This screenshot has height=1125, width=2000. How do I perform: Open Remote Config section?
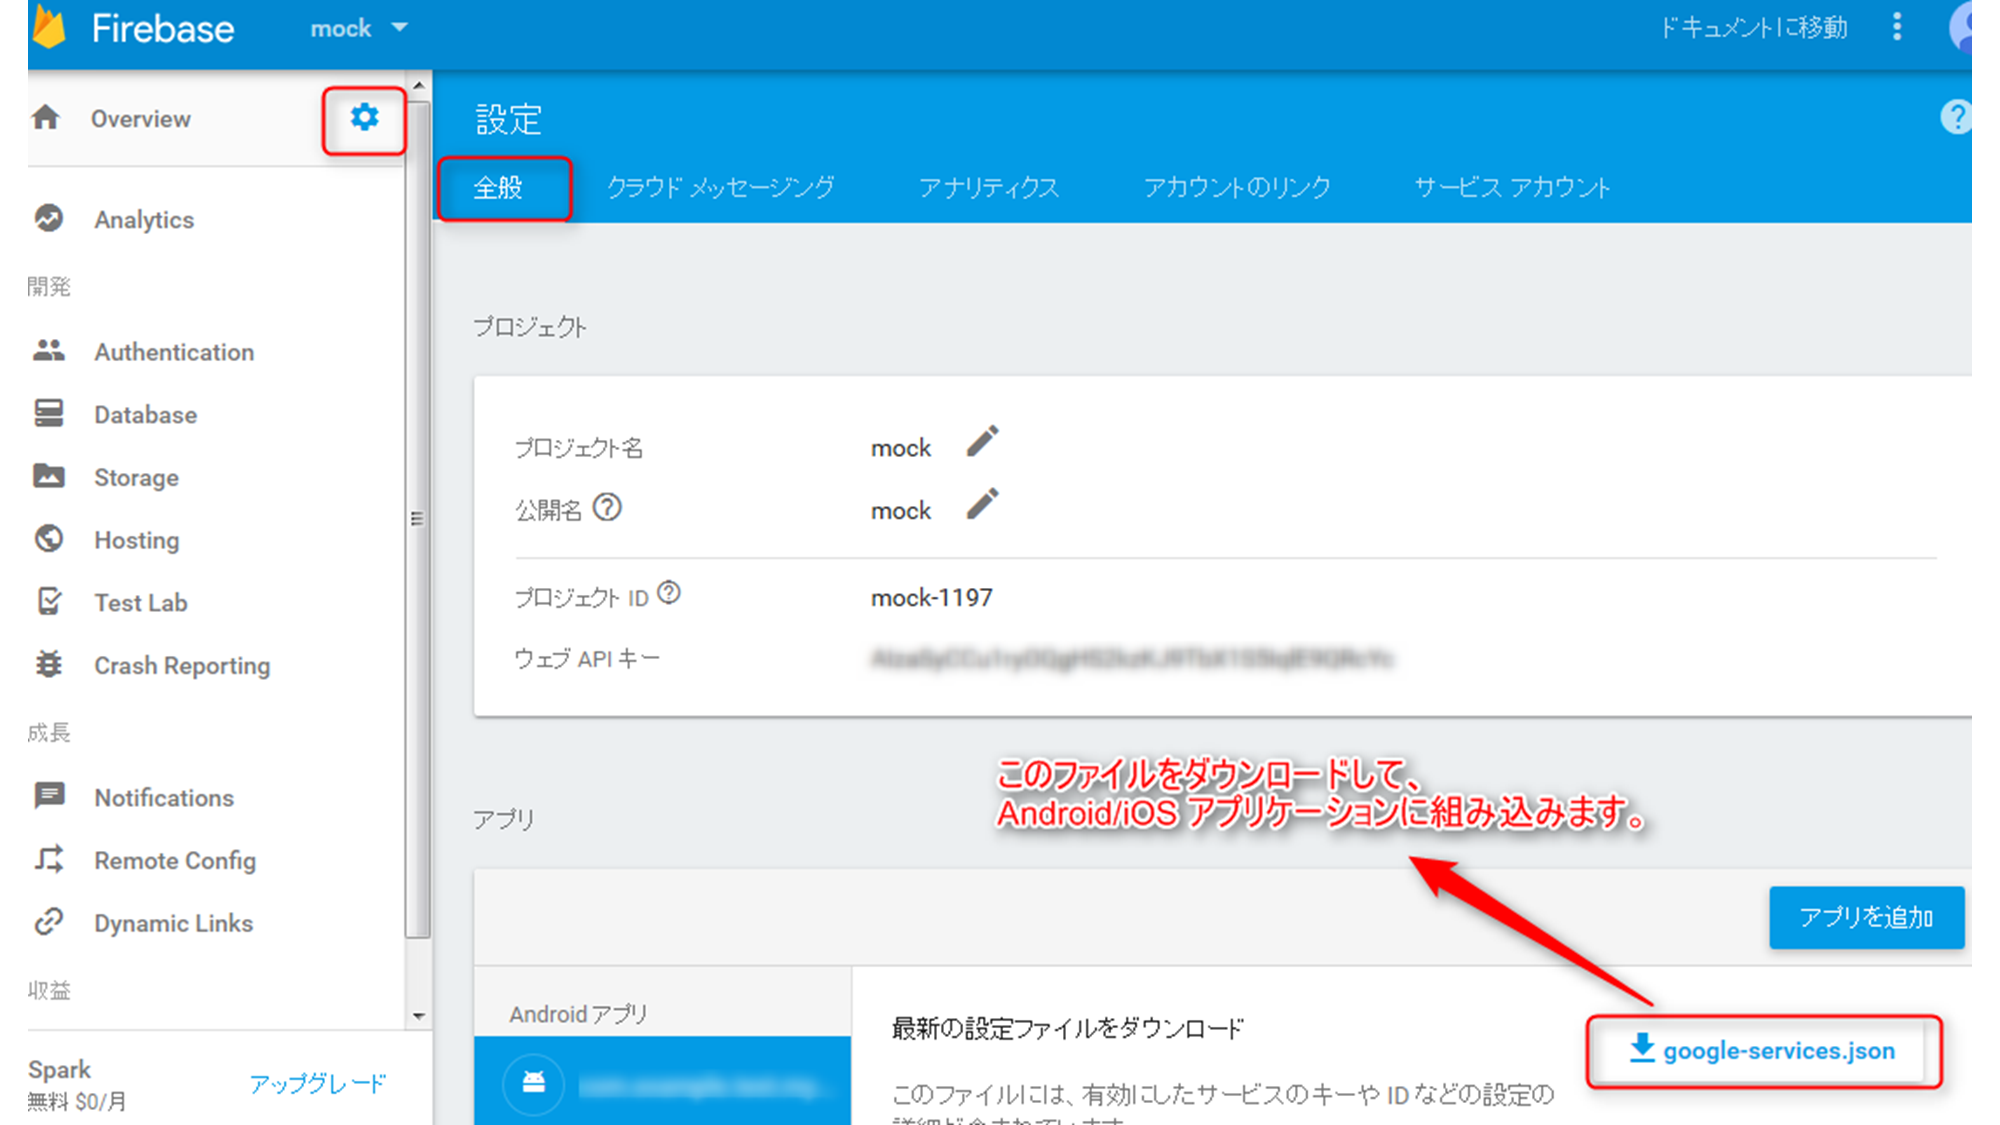coord(175,861)
